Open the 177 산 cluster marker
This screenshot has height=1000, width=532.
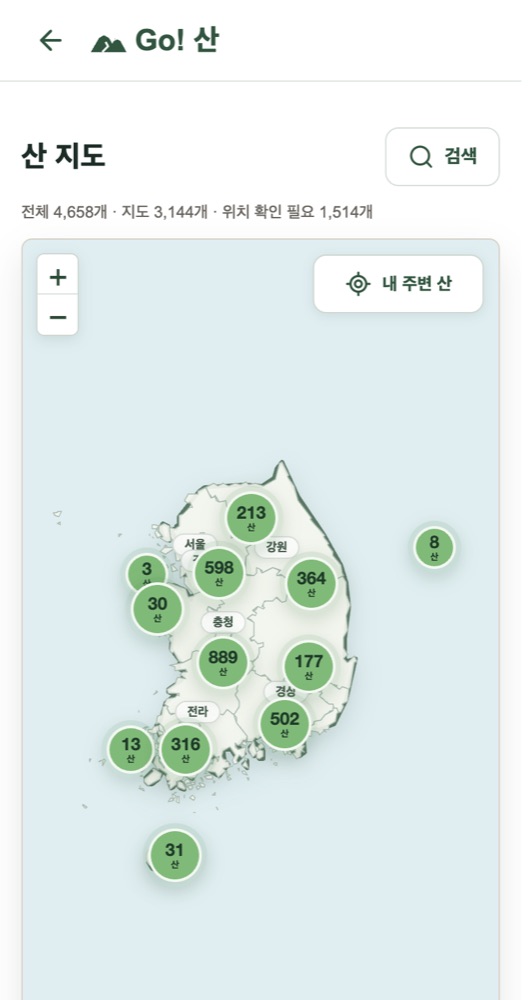[308, 666]
